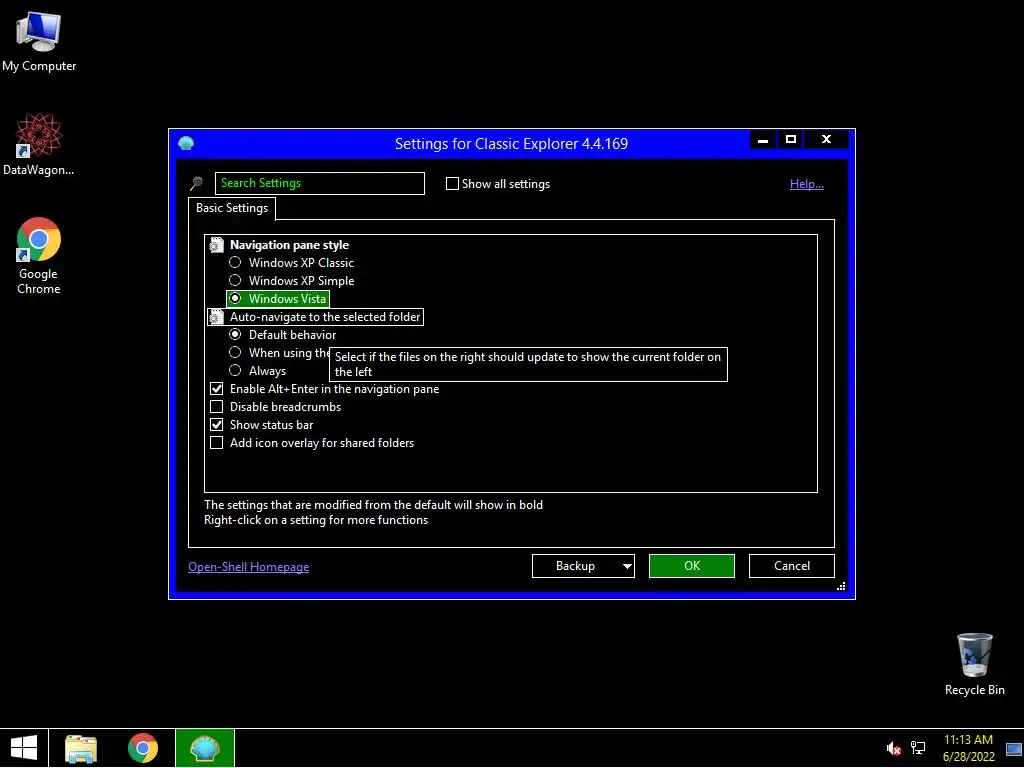This screenshot has height=768, width=1024.
Task: Select Windows XP Simple radio option
Action: coord(235,281)
